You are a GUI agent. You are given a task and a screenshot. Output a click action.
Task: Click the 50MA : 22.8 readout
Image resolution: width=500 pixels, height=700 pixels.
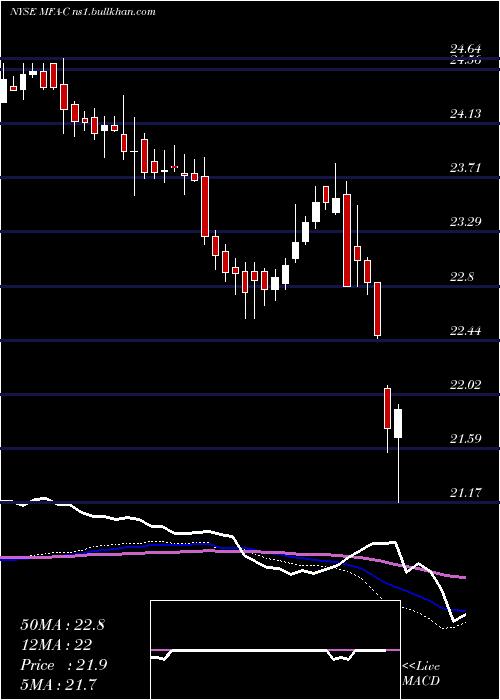click(62, 625)
